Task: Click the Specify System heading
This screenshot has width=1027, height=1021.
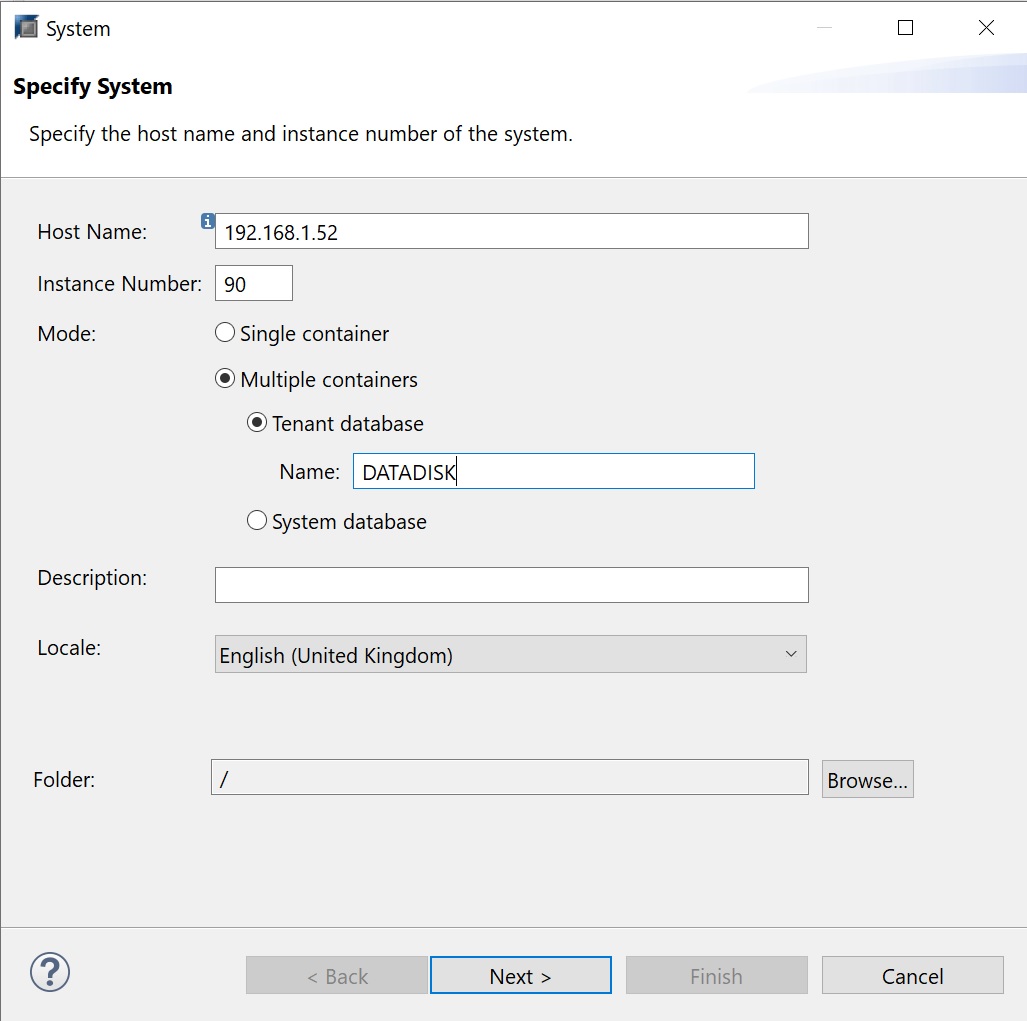Action: click(x=92, y=86)
